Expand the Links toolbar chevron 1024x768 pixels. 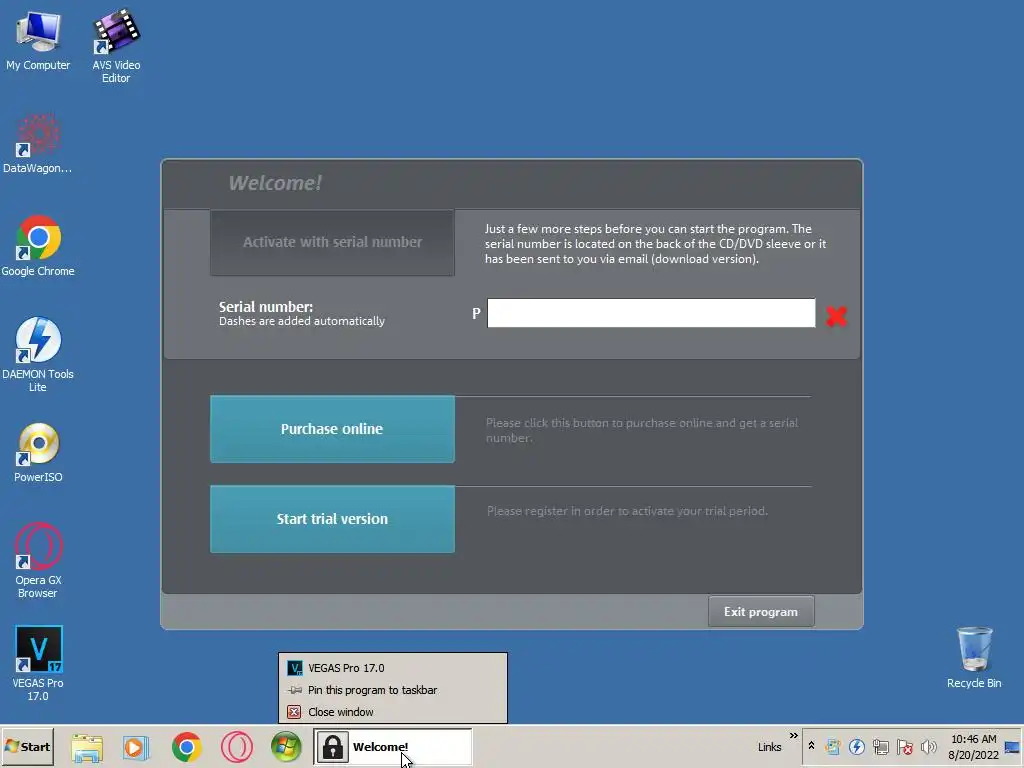[x=793, y=736]
